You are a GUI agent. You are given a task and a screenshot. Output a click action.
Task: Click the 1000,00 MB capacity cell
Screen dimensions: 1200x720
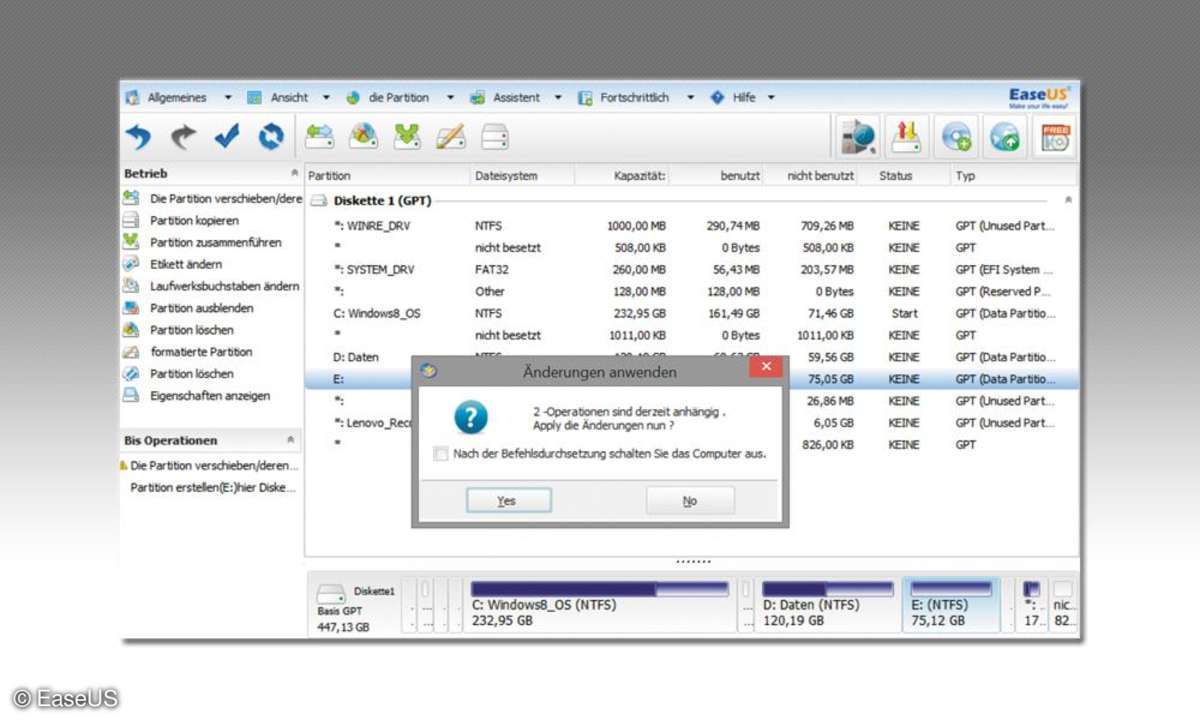(636, 226)
